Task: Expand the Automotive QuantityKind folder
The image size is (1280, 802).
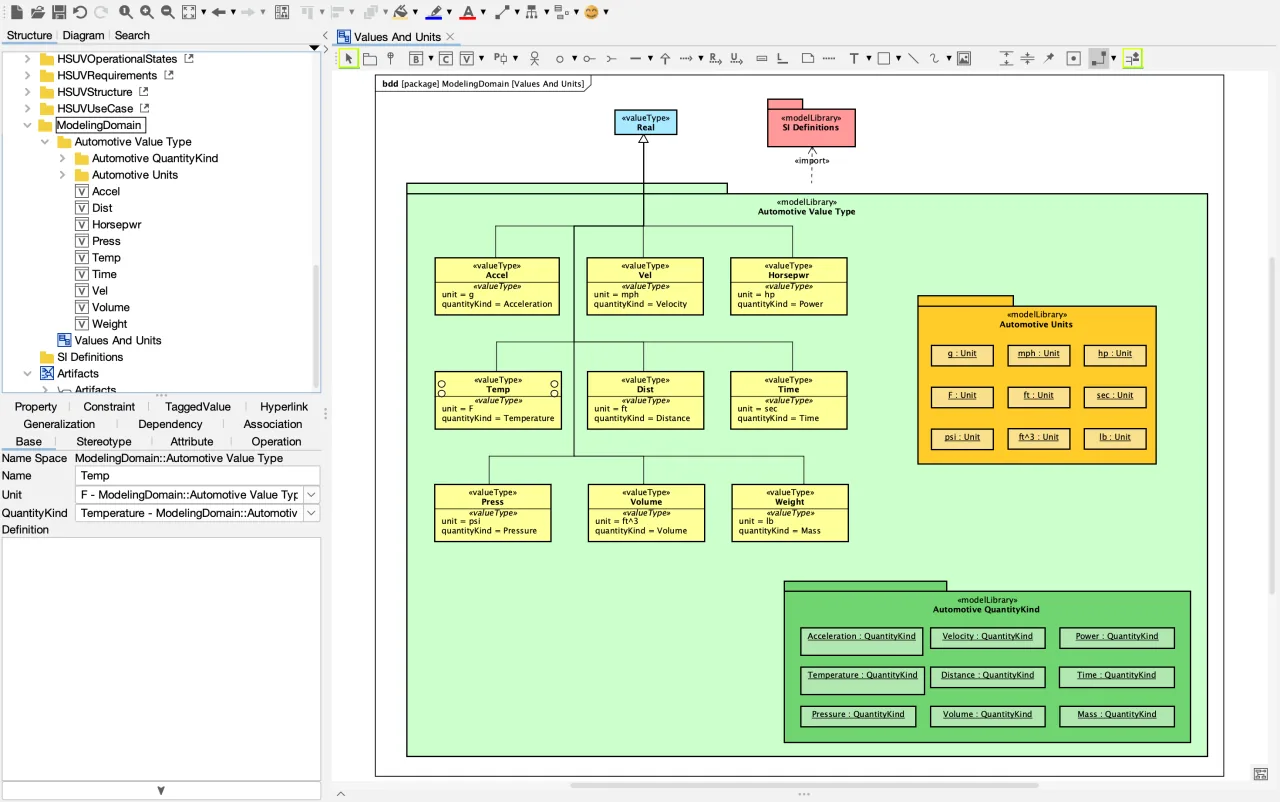Action: pos(62,158)
